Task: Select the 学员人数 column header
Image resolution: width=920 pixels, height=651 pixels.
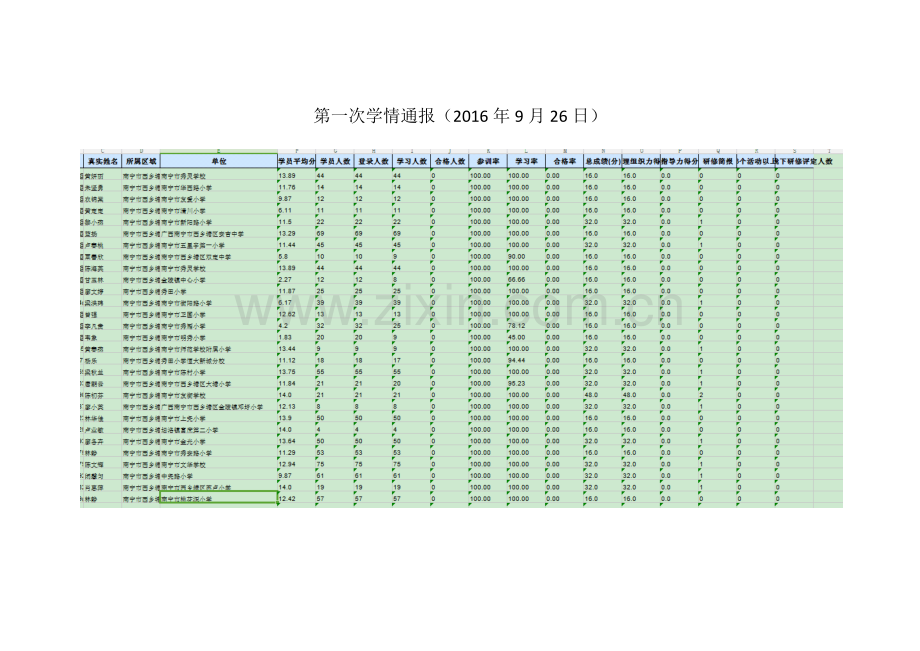Action: click(x=335, y=161)
